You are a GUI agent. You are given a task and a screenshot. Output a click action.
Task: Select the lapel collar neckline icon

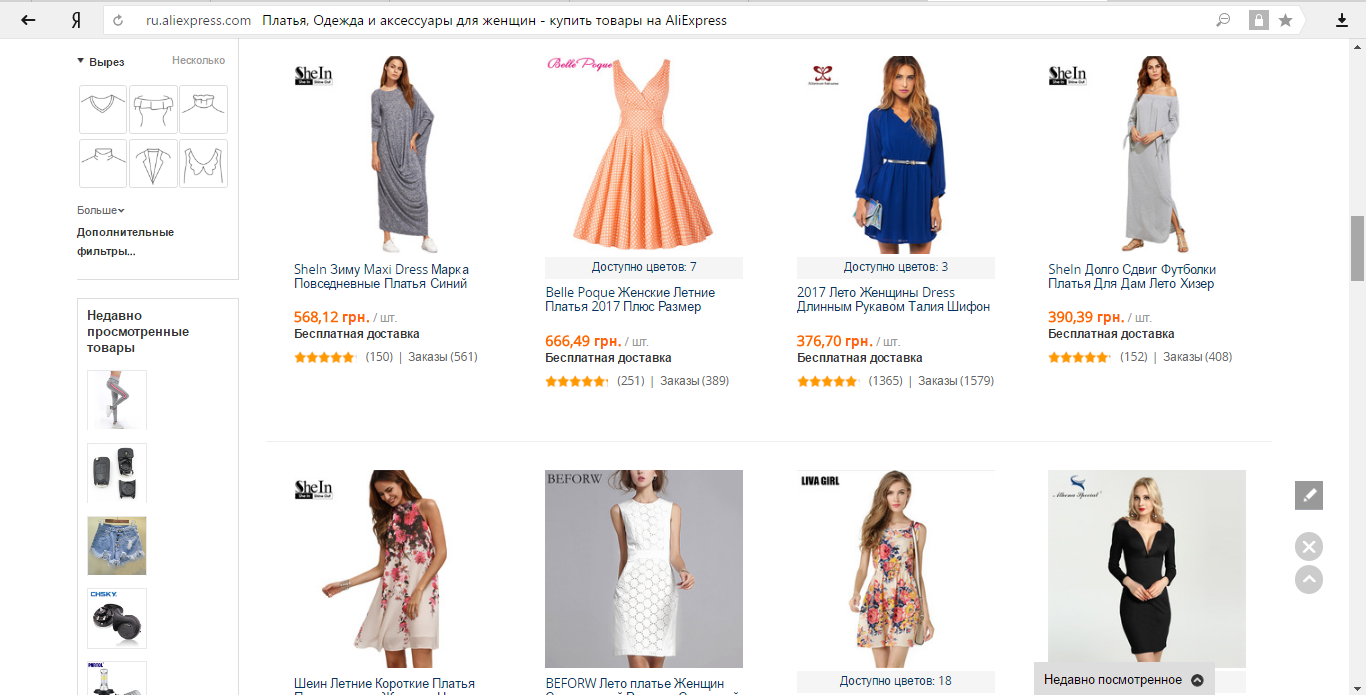(153, 163)
